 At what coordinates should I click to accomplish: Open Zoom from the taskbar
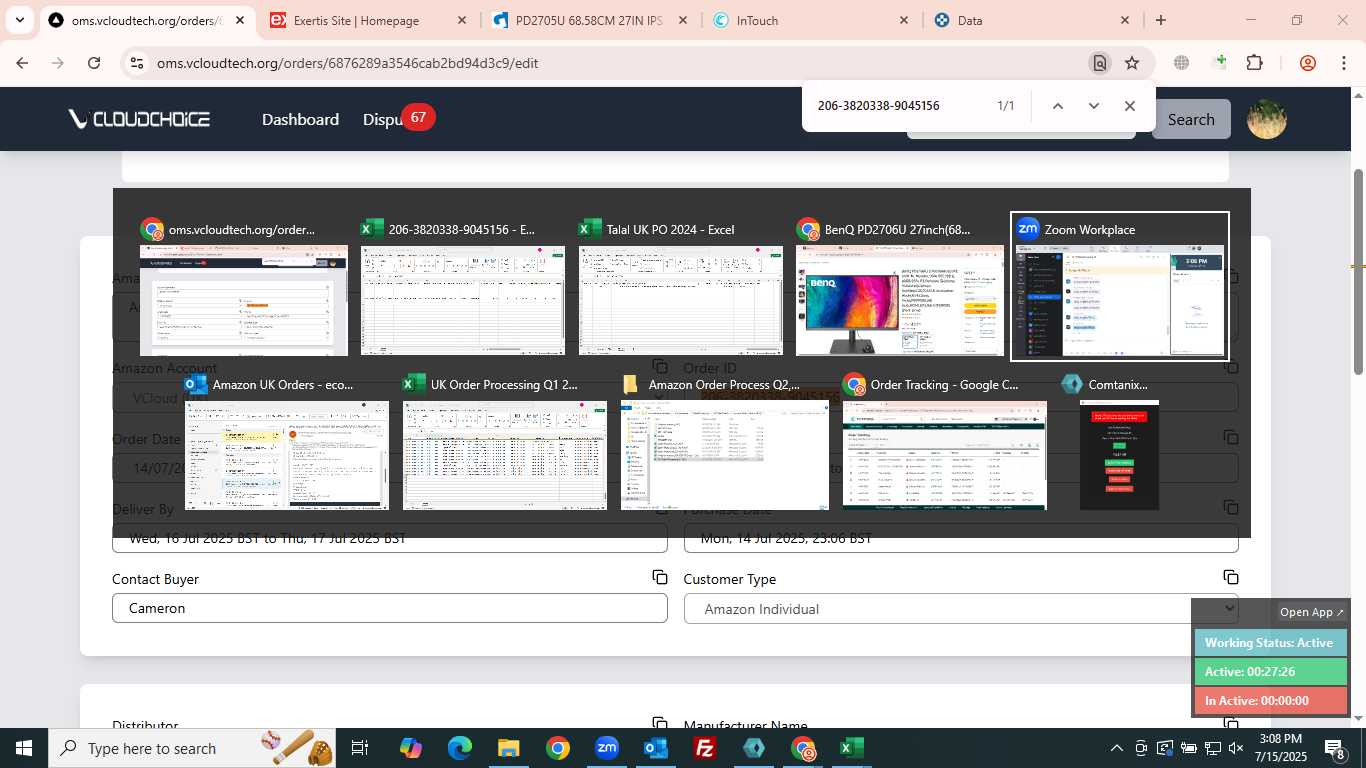607,748
